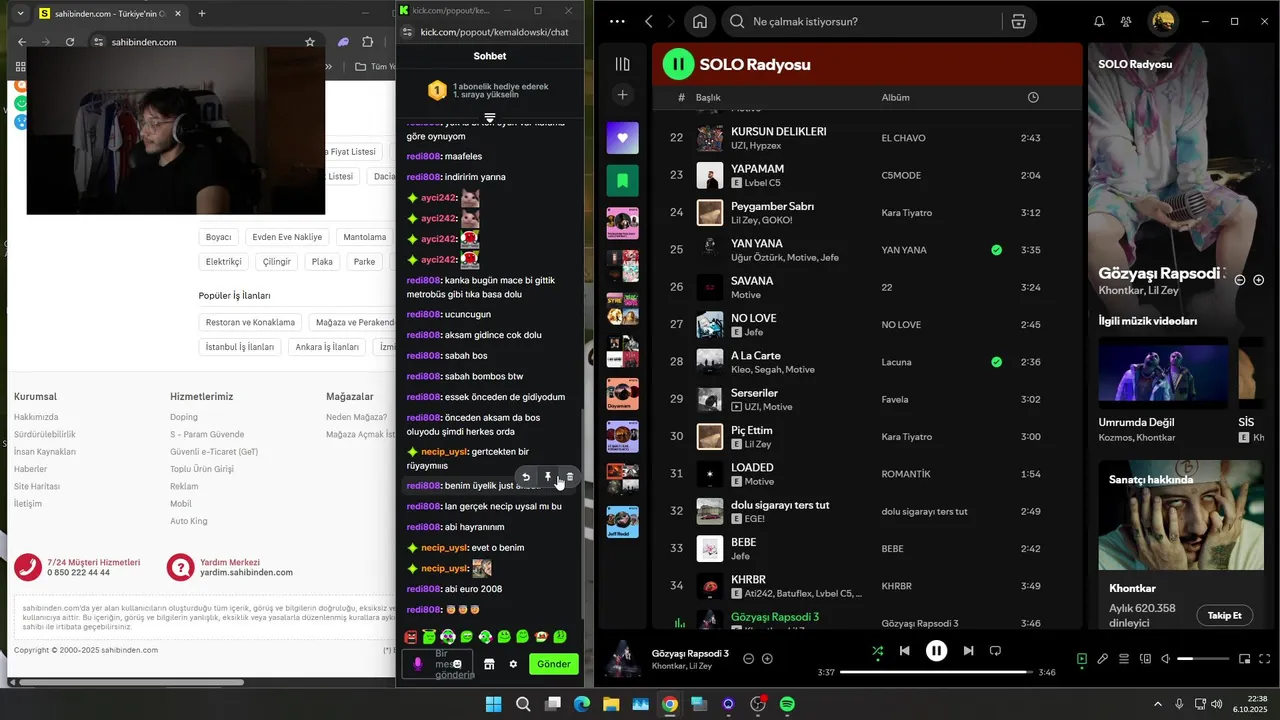Open Spotify browse icon in search bar

coord(1018,21)
